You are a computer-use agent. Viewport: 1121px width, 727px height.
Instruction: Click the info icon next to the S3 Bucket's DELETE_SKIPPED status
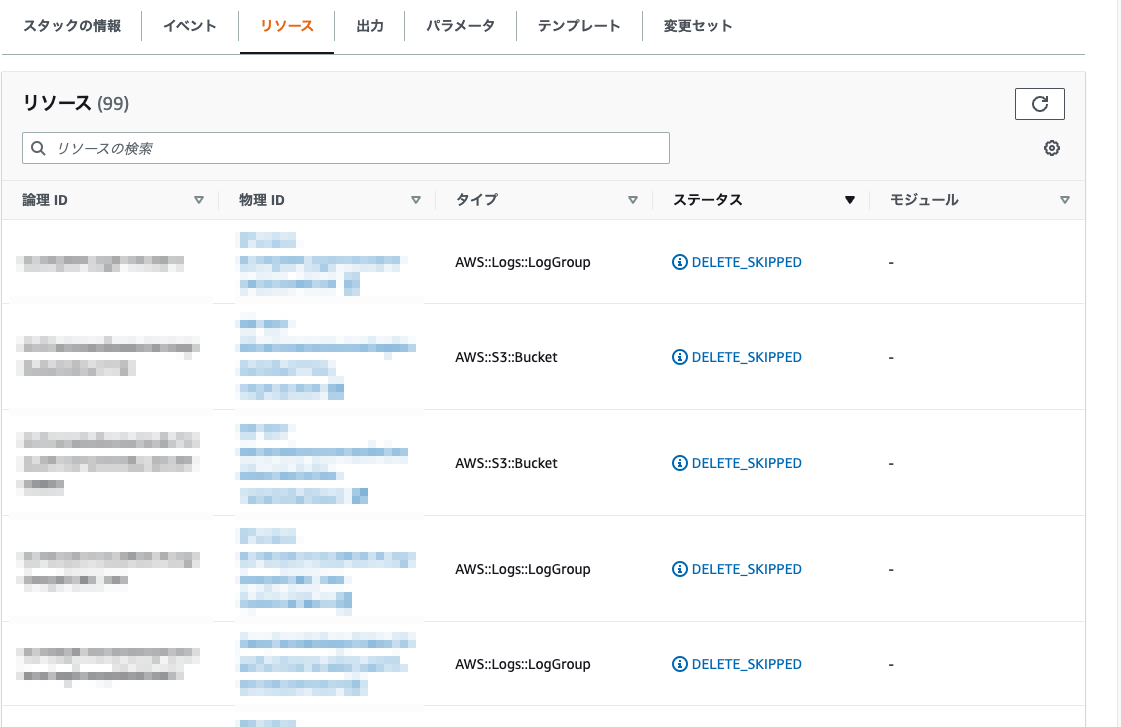coord(679,357)
